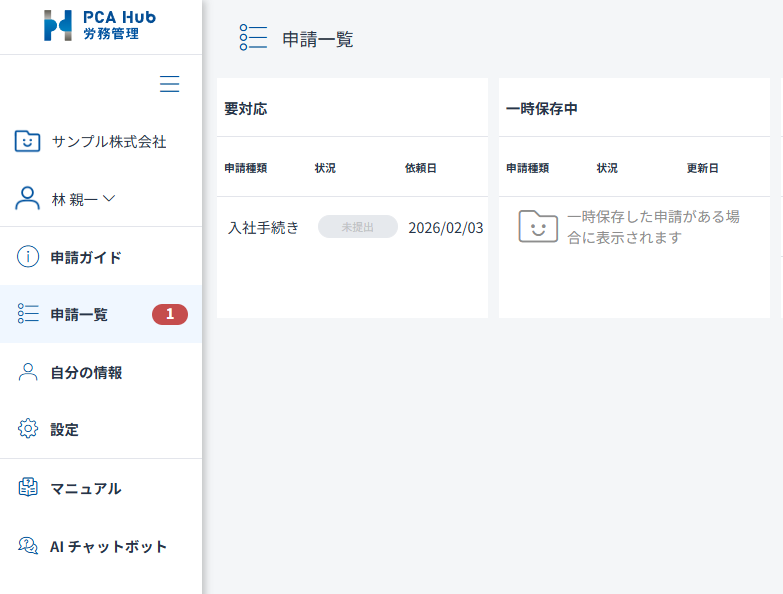The width and height of the screenshot is (783, 594).
Task: Click the 未提出 status badge
Action: [x=357, y=227]
